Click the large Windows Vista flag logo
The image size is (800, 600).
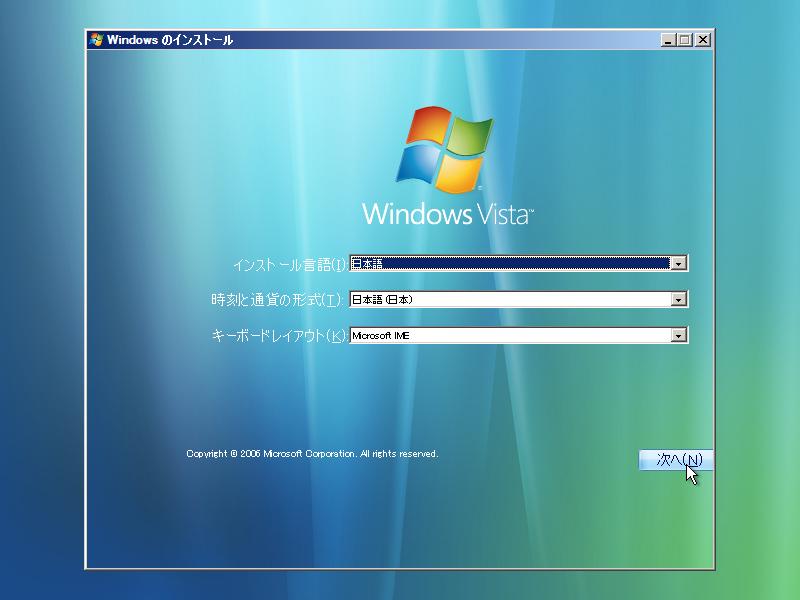445,149
